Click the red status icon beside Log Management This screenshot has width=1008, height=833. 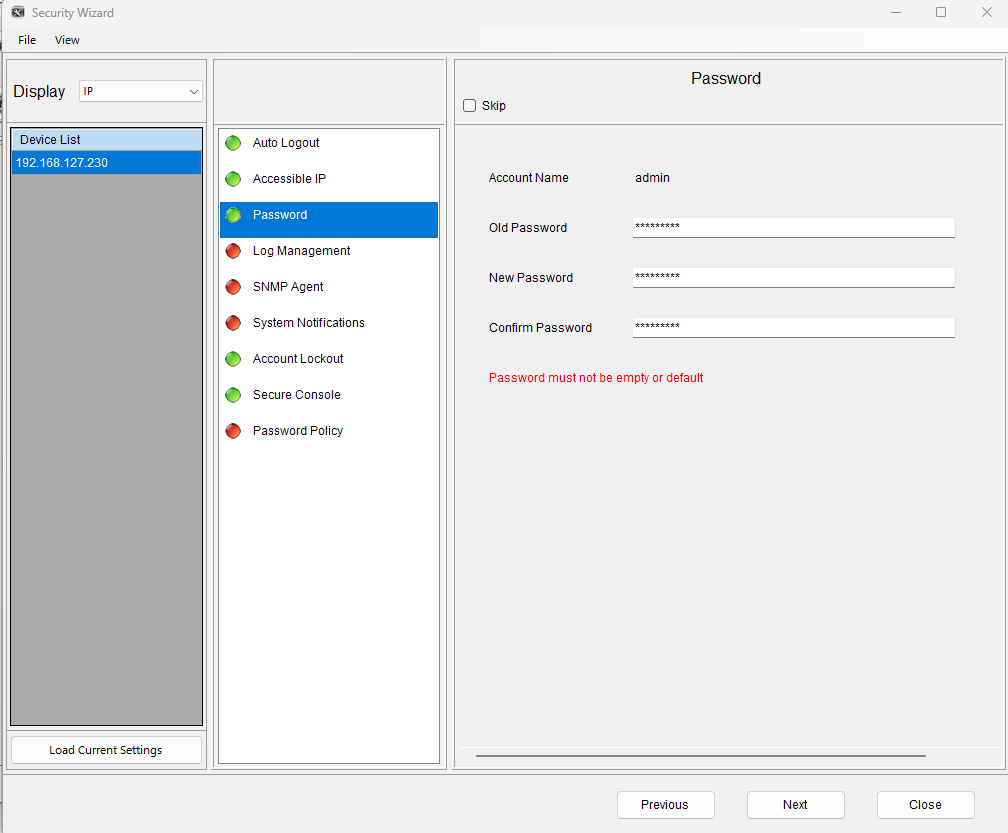tap(233, 251)
